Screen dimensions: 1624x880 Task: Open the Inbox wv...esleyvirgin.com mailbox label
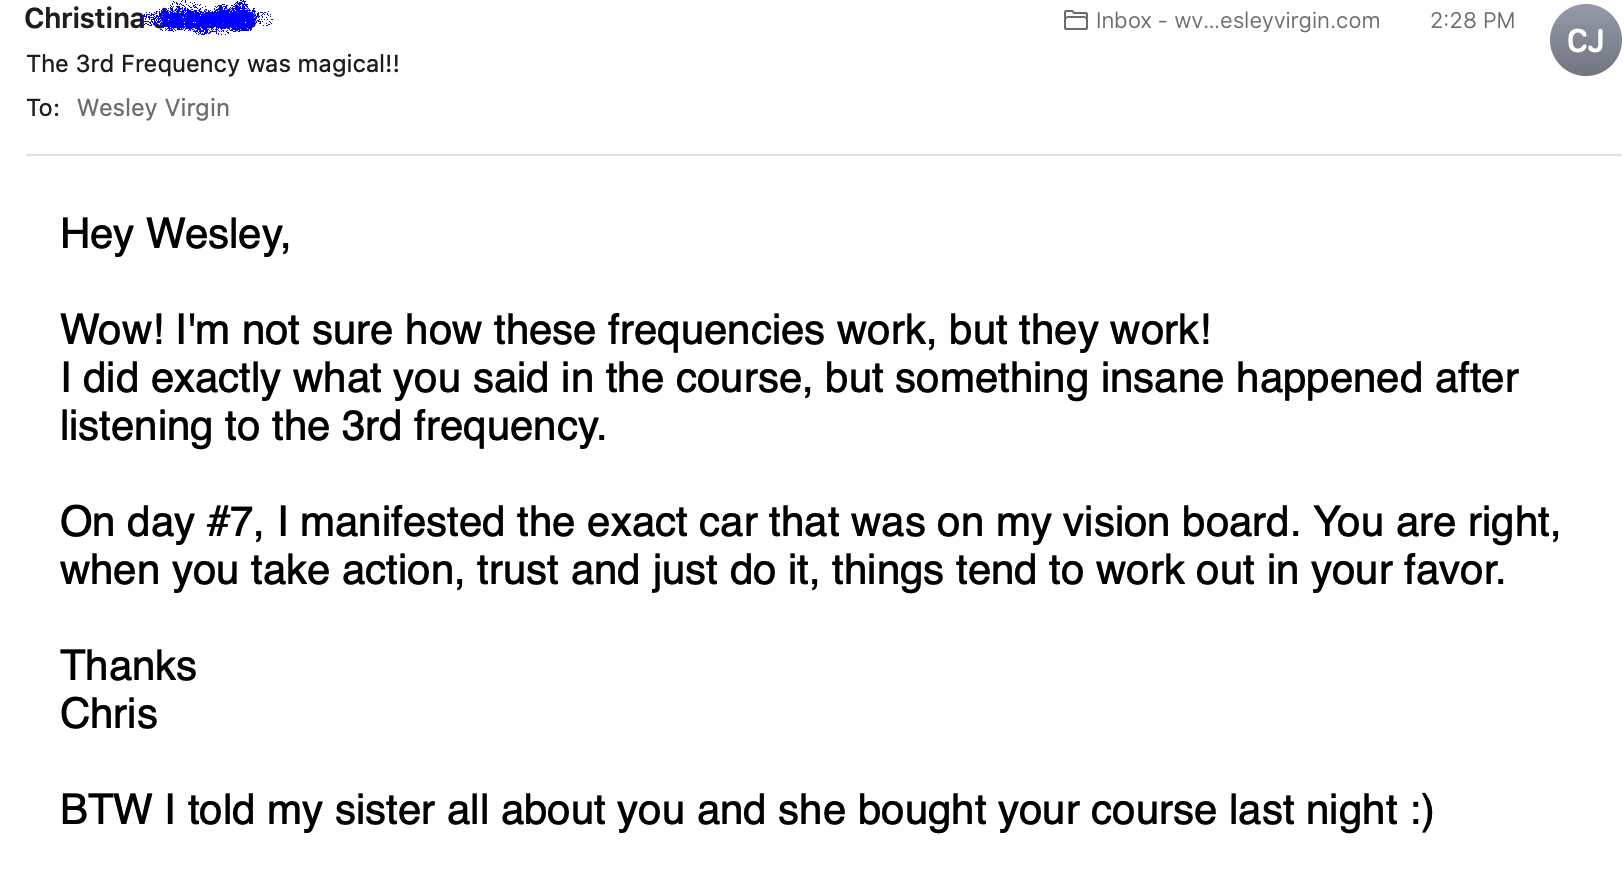coord(1237,21)
